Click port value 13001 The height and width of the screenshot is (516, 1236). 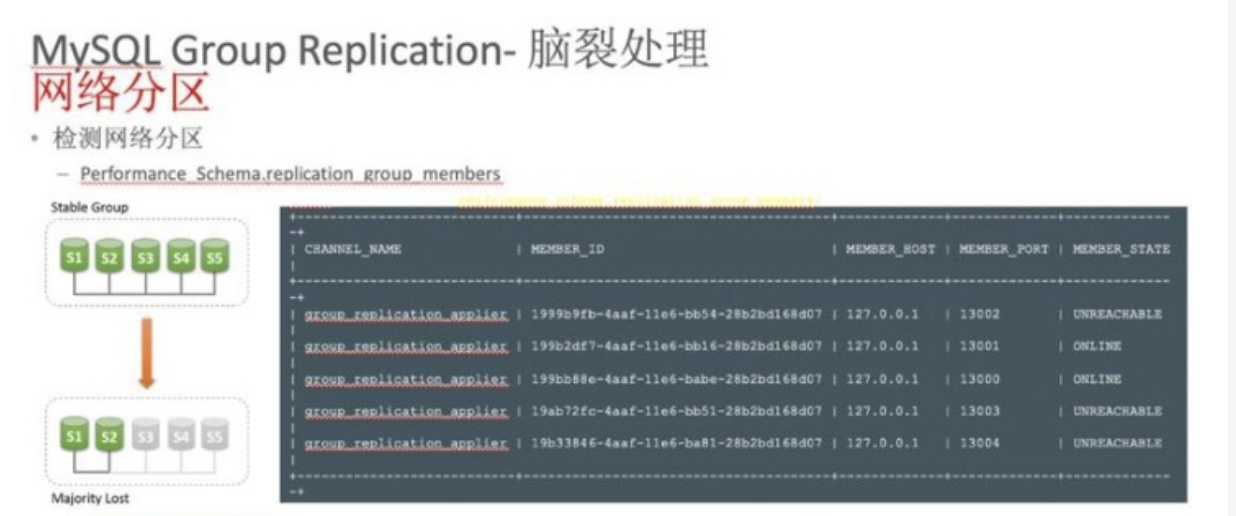(979, 346)
